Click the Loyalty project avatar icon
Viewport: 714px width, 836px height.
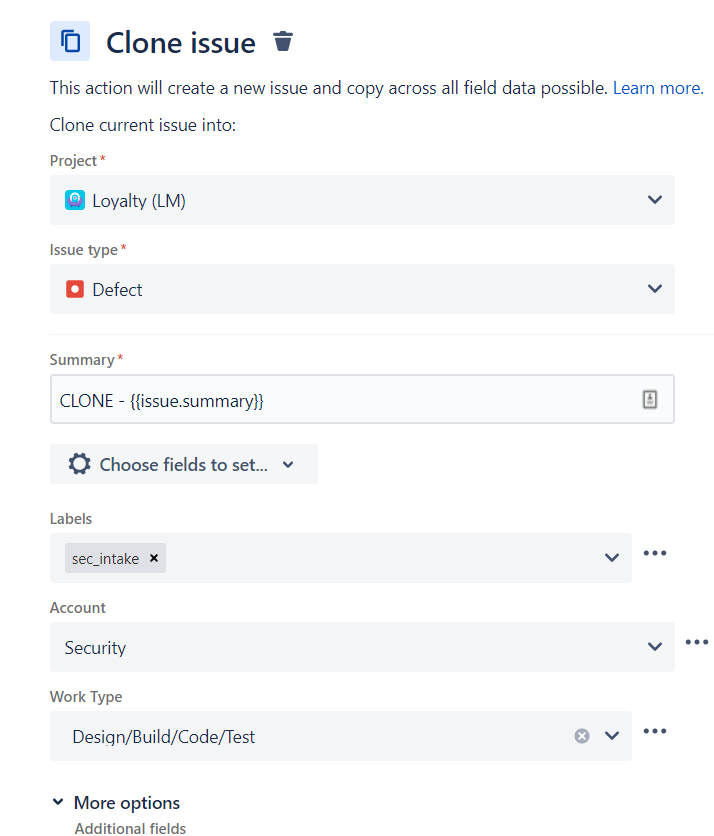point(75,199)
